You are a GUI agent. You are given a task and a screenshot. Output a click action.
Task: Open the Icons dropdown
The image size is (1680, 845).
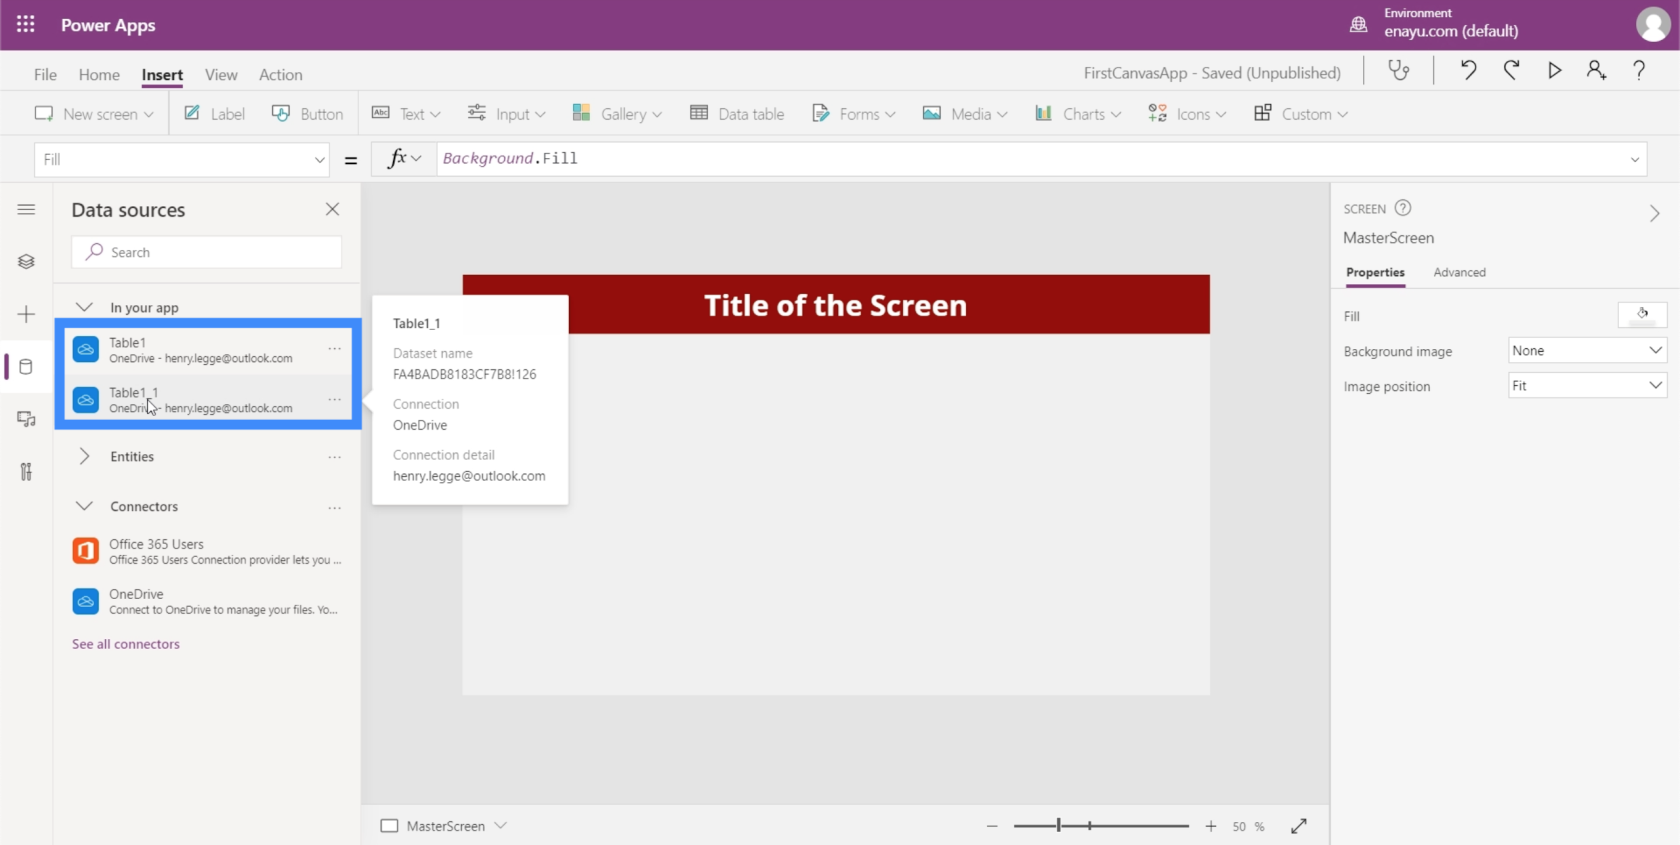click(x=1187, y=114)
